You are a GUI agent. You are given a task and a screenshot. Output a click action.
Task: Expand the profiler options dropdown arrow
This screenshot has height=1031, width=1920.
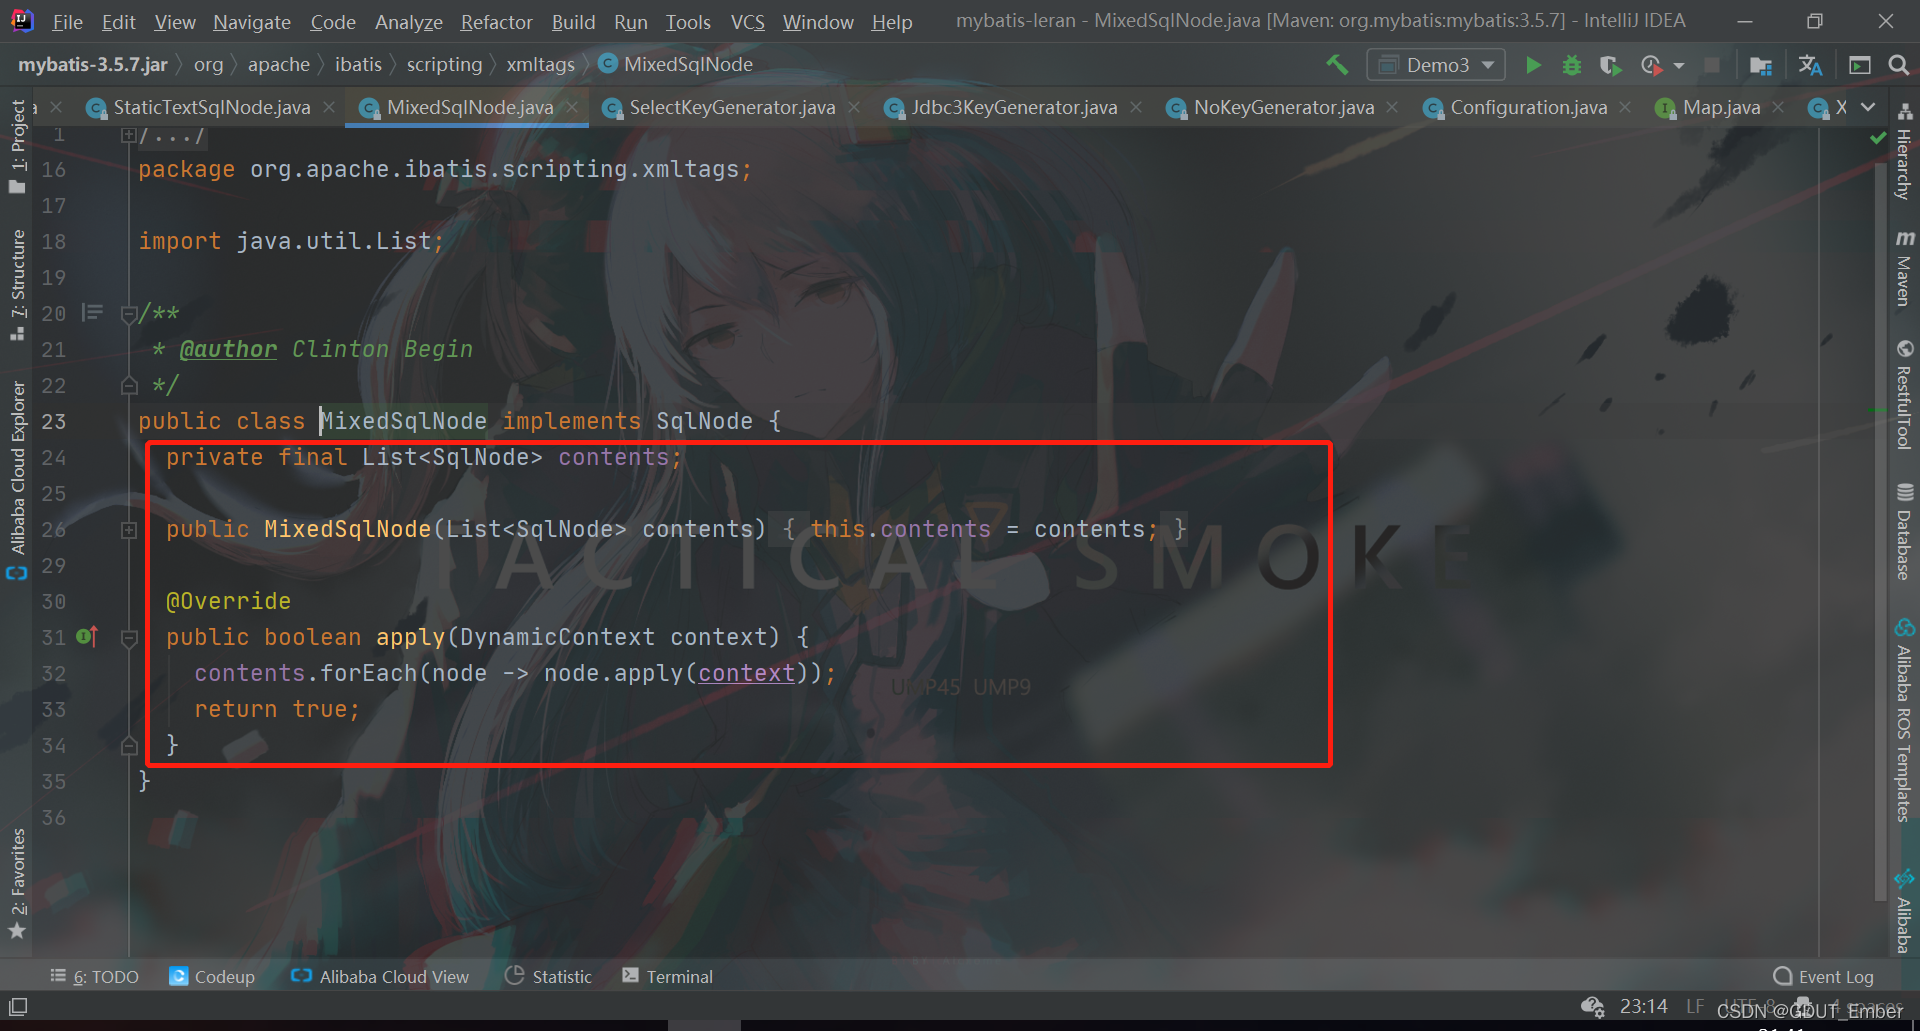1679,66
